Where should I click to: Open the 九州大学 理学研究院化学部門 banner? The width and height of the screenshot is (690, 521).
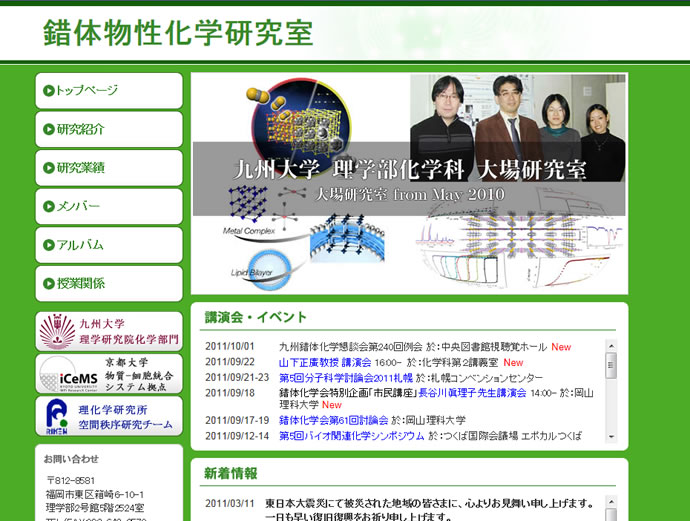tap(109, 331)
